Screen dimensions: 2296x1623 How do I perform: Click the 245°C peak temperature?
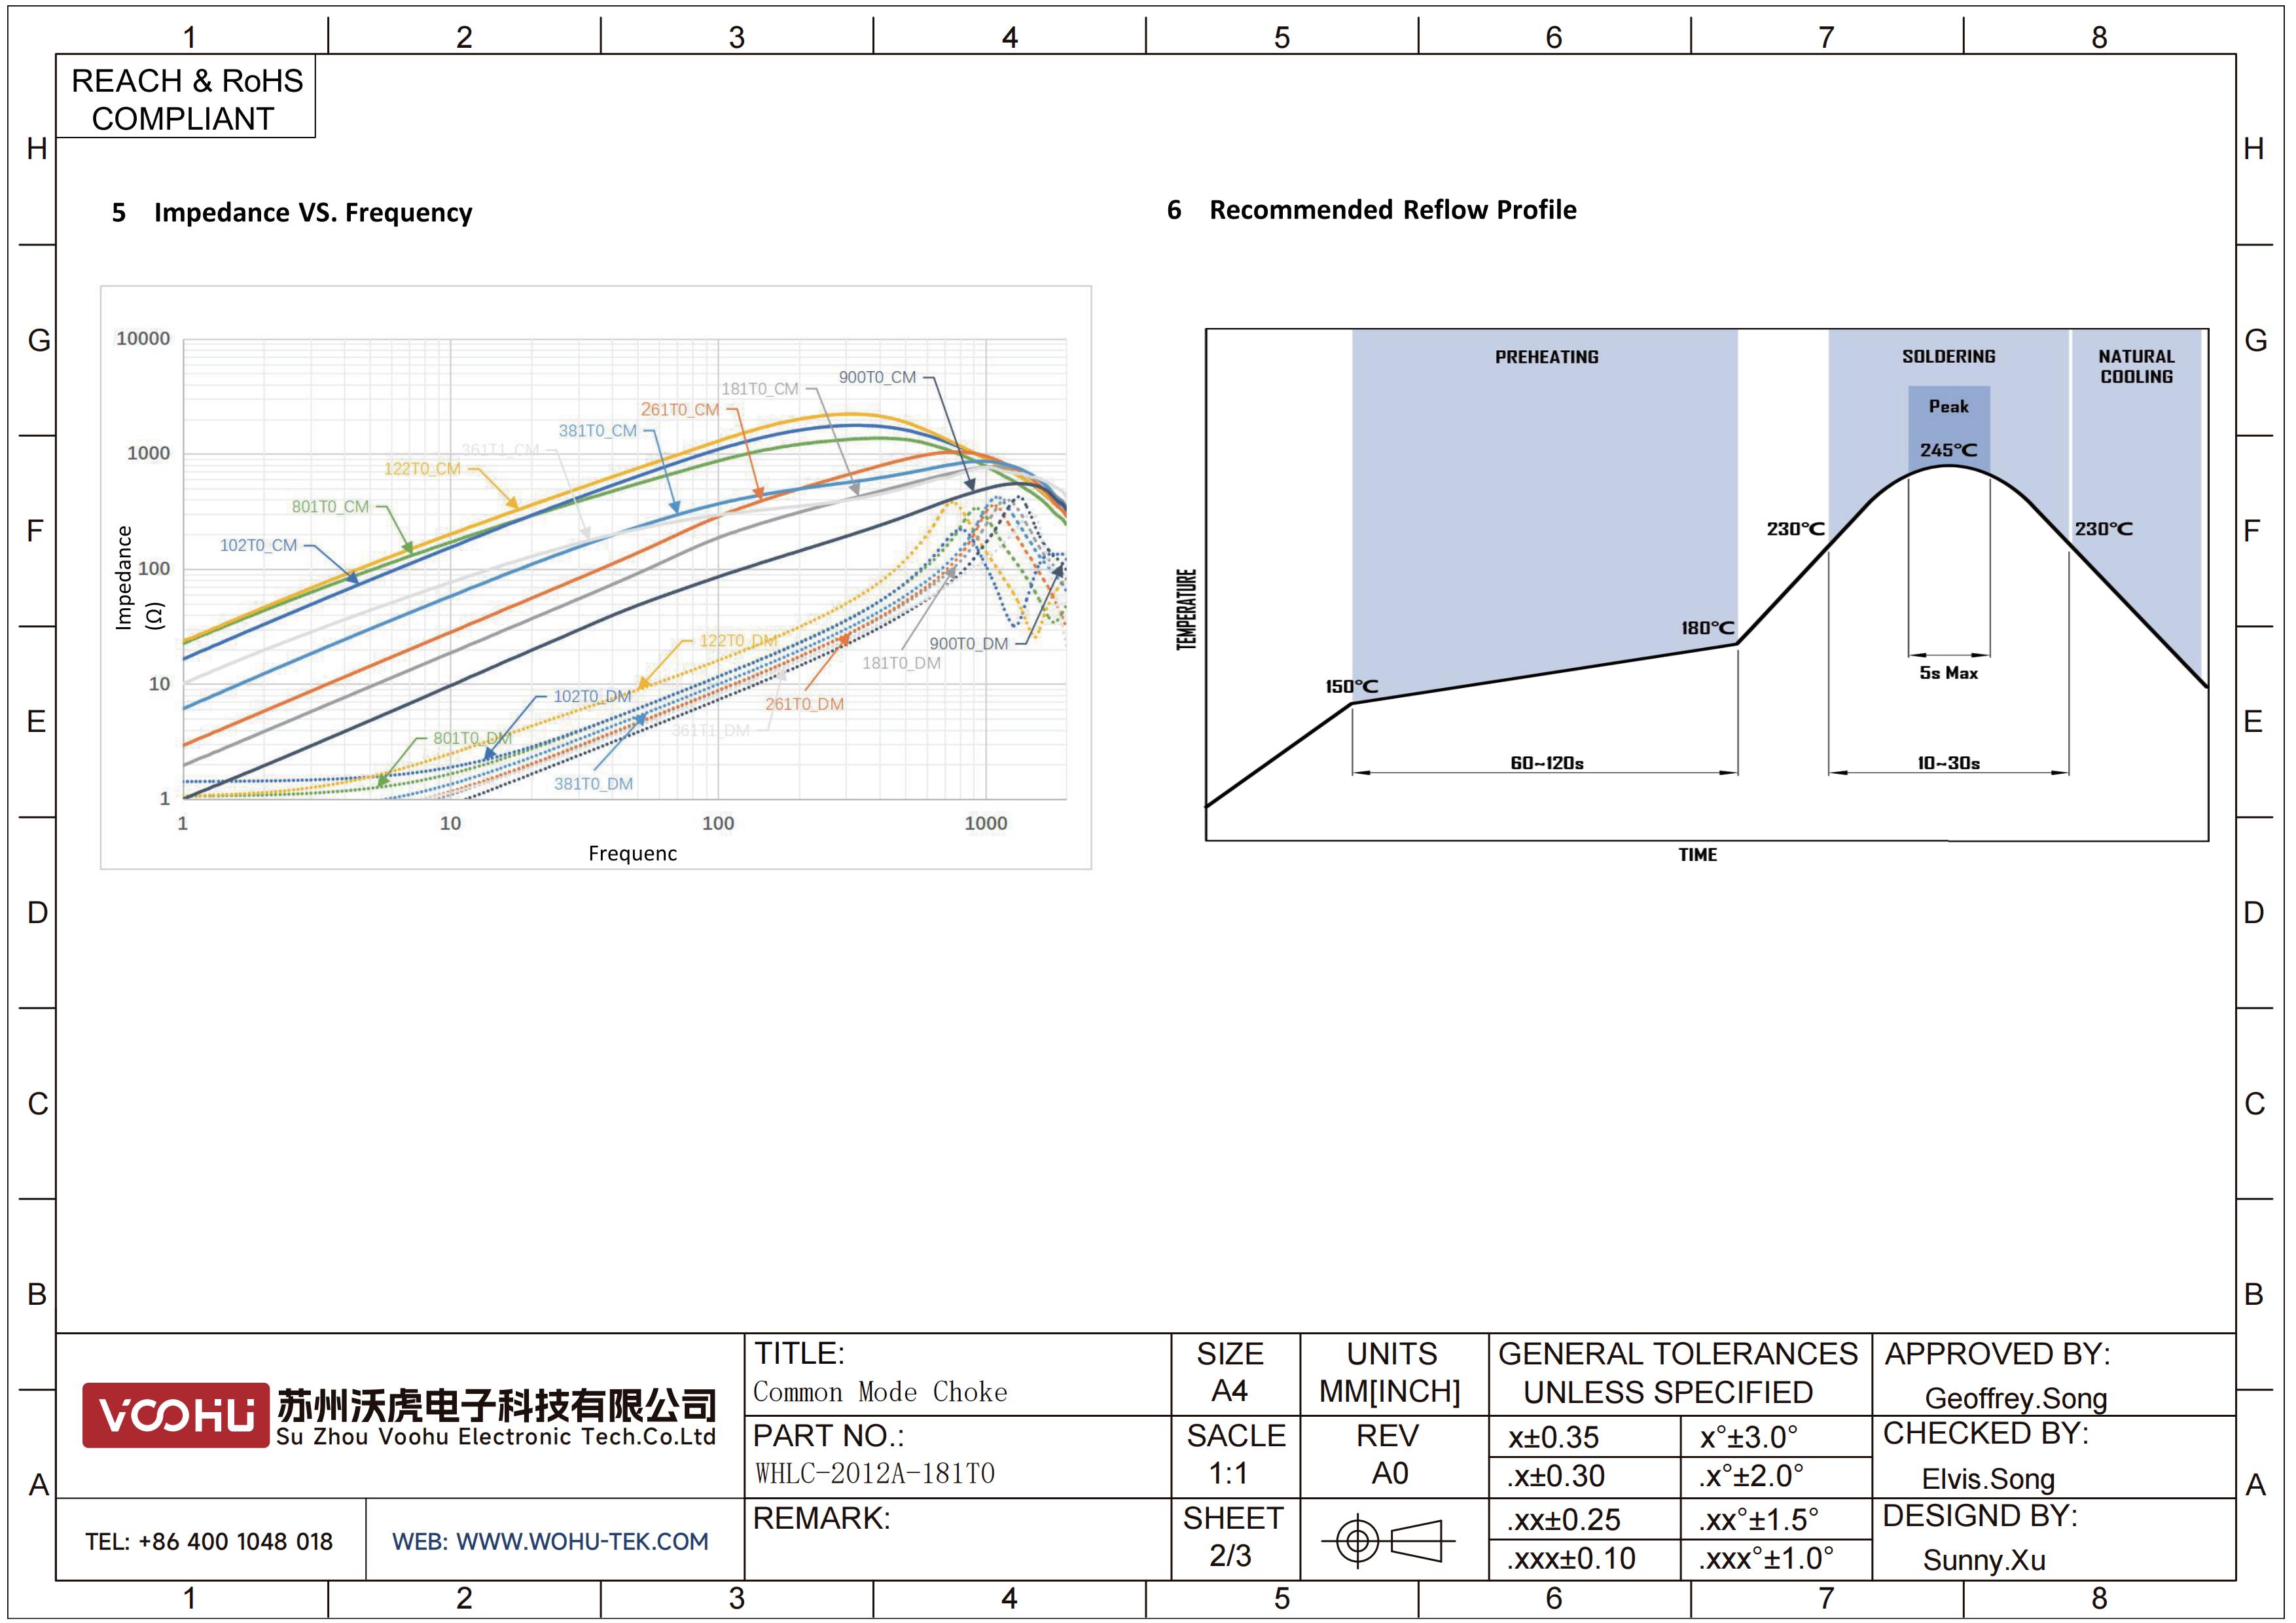coord(1949,450)
